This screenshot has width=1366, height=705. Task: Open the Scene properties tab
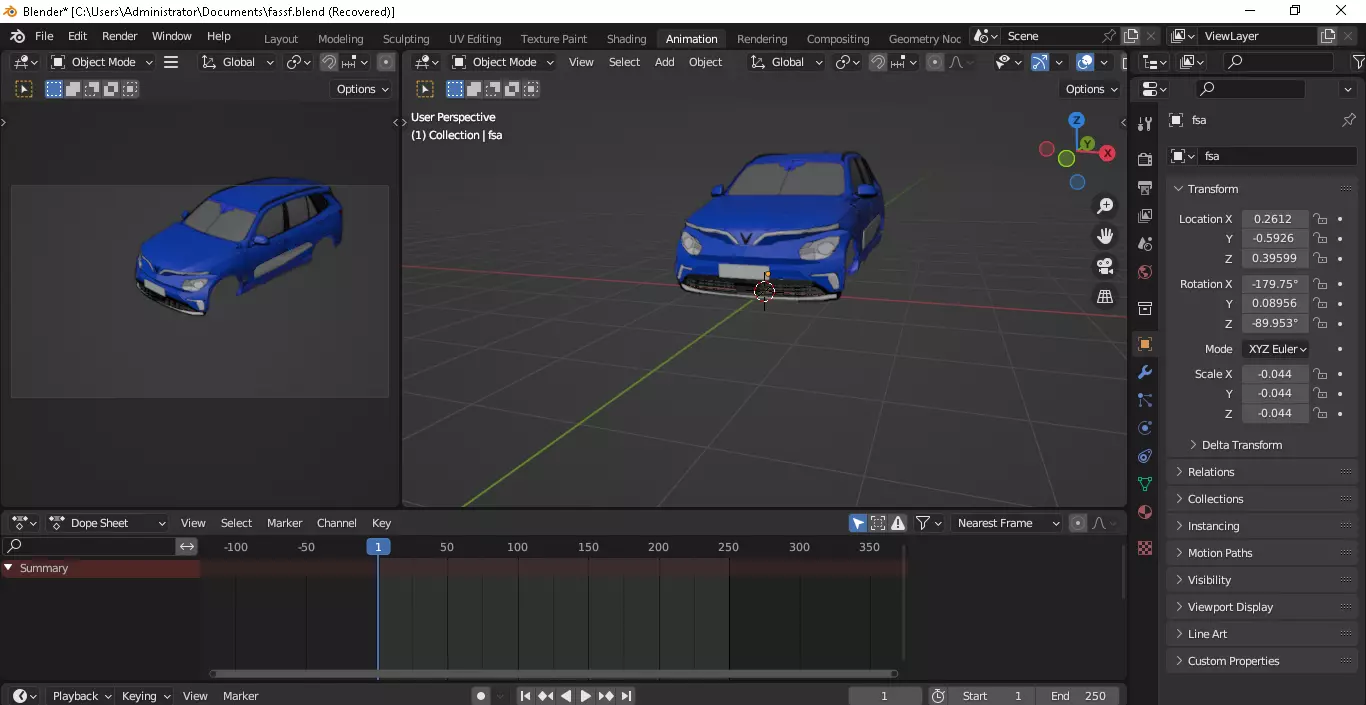[x=1145, y=243]
